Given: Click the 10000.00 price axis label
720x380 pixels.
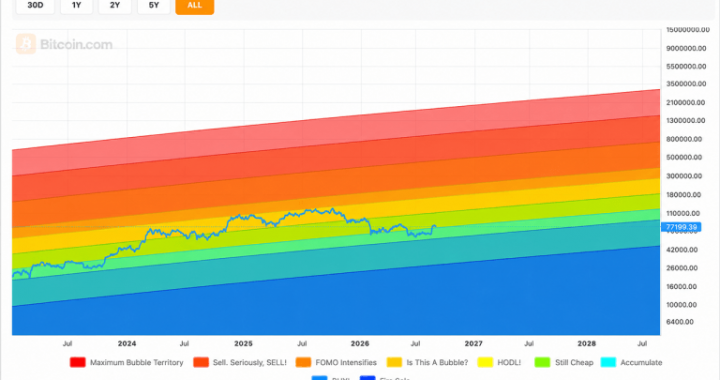Looking at the screenshot, I should (x=681, y=305).
